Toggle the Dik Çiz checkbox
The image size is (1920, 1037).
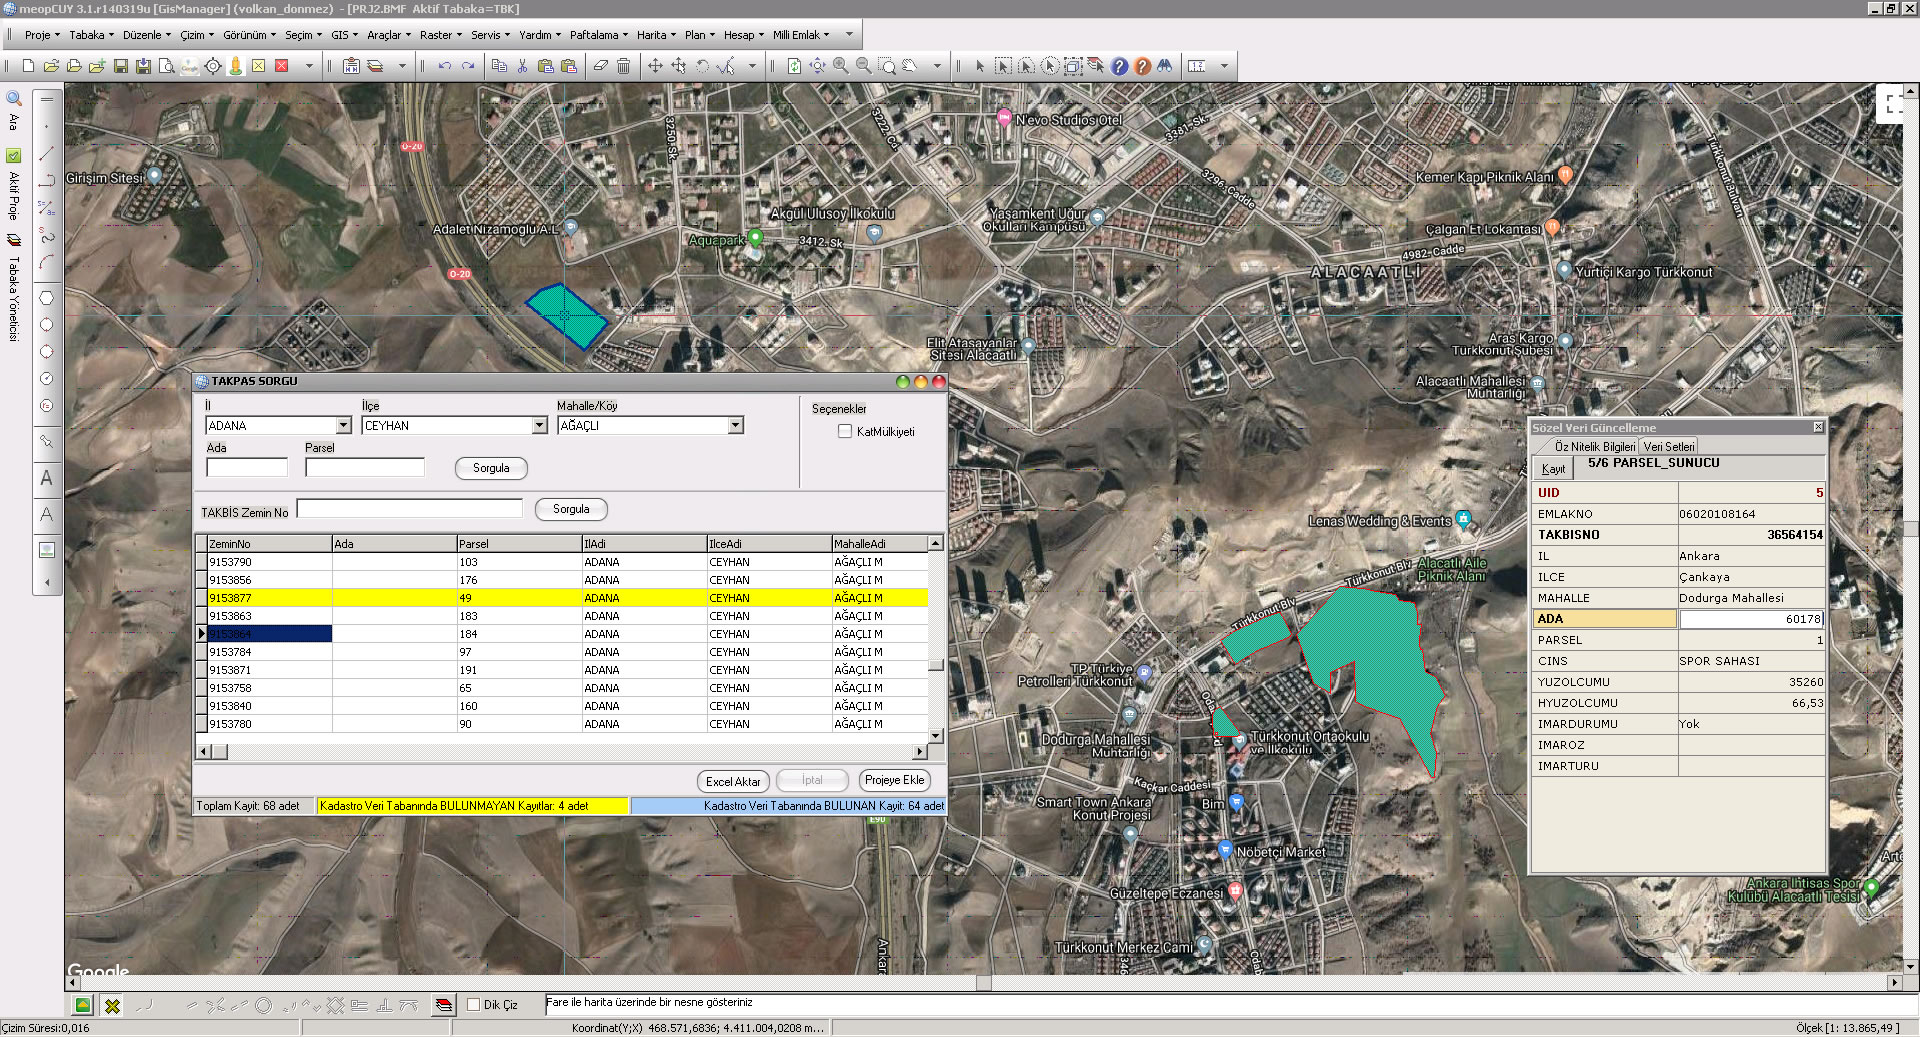(x=474, y=1004)
